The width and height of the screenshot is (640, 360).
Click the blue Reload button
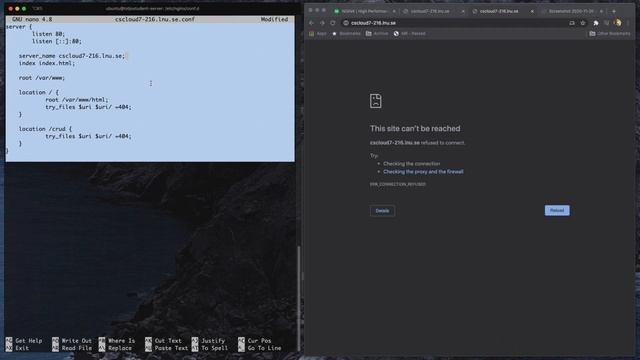(x=557, y=210)
